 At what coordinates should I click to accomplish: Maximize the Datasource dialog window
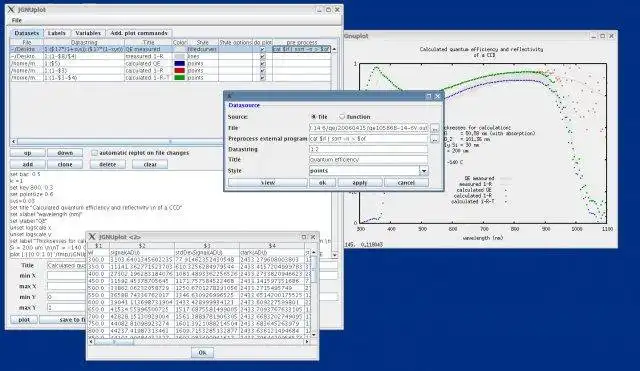(x=429, y=96)
